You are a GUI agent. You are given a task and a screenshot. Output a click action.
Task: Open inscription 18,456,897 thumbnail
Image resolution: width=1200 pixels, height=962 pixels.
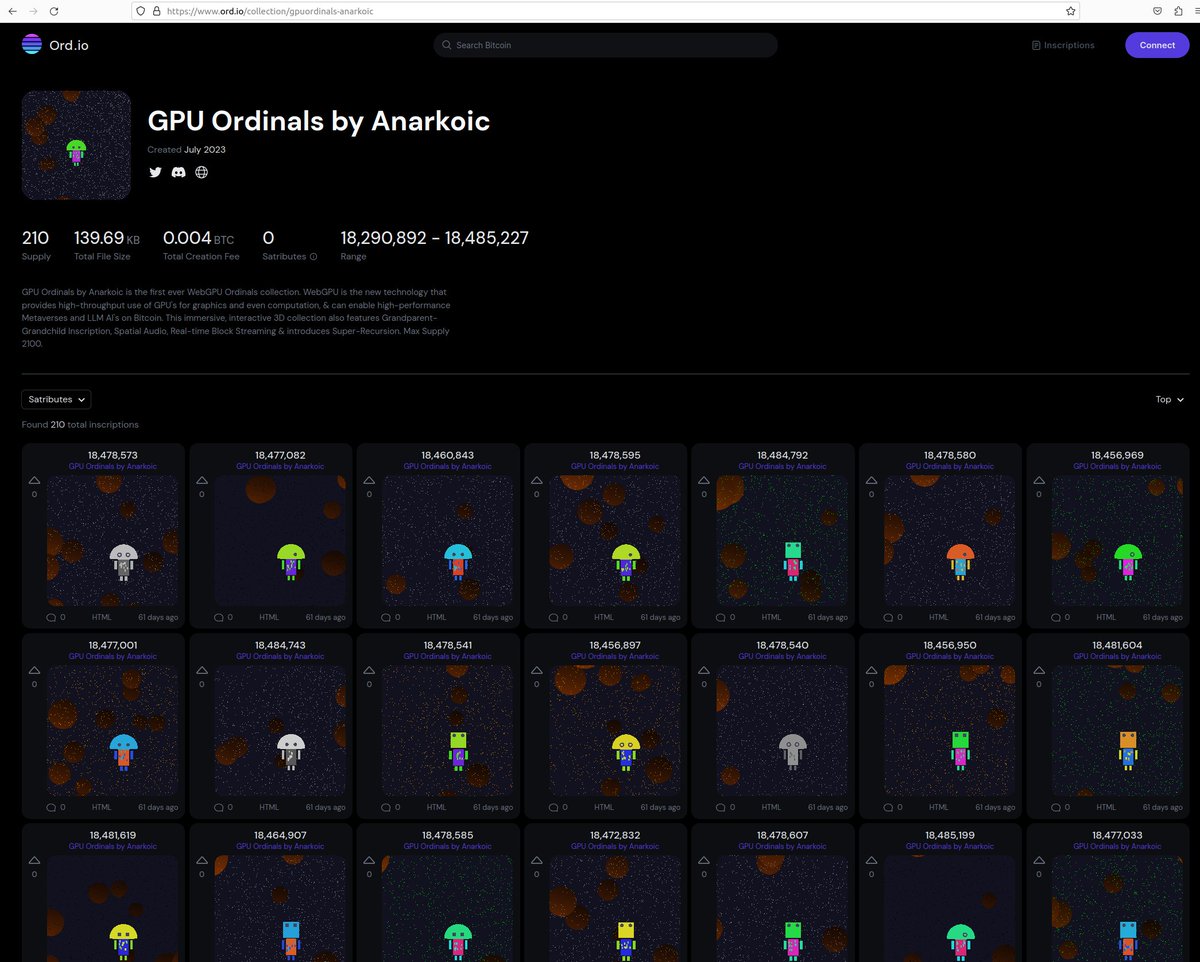615,731
